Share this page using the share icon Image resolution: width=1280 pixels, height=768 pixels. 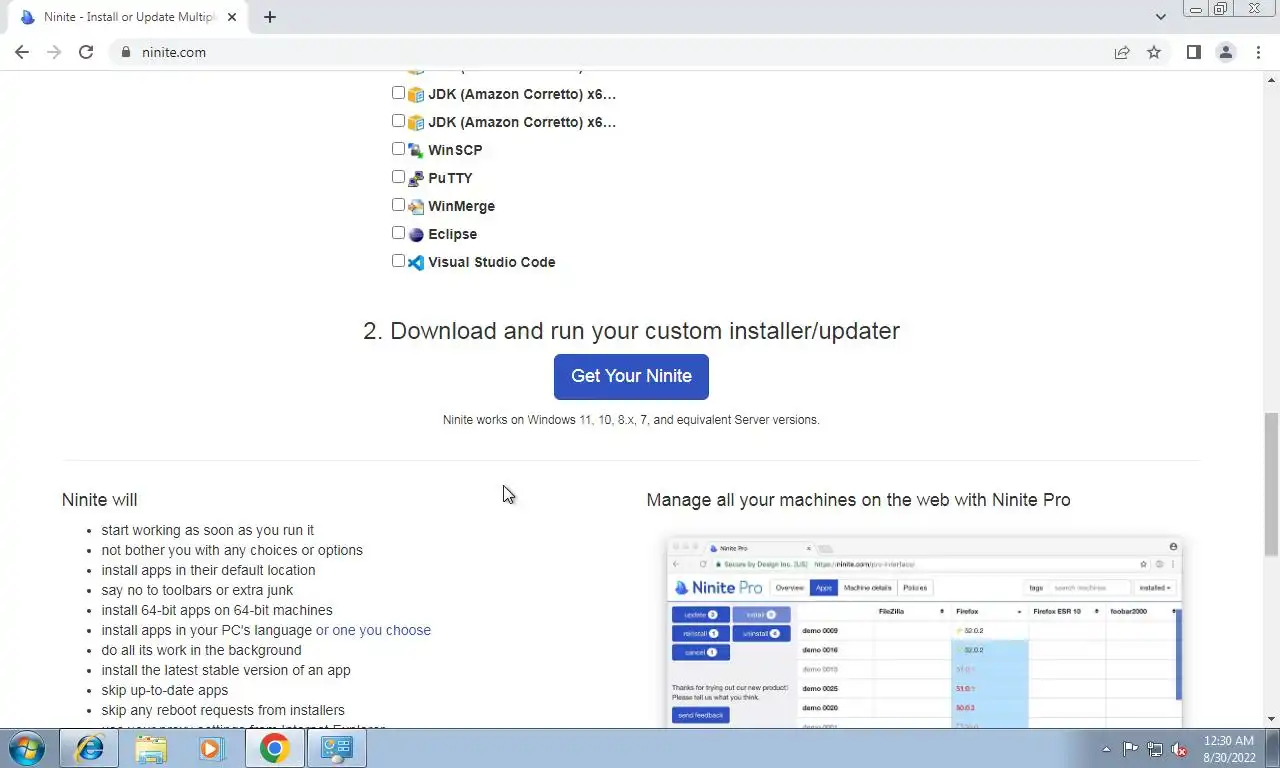[1122, 52]
